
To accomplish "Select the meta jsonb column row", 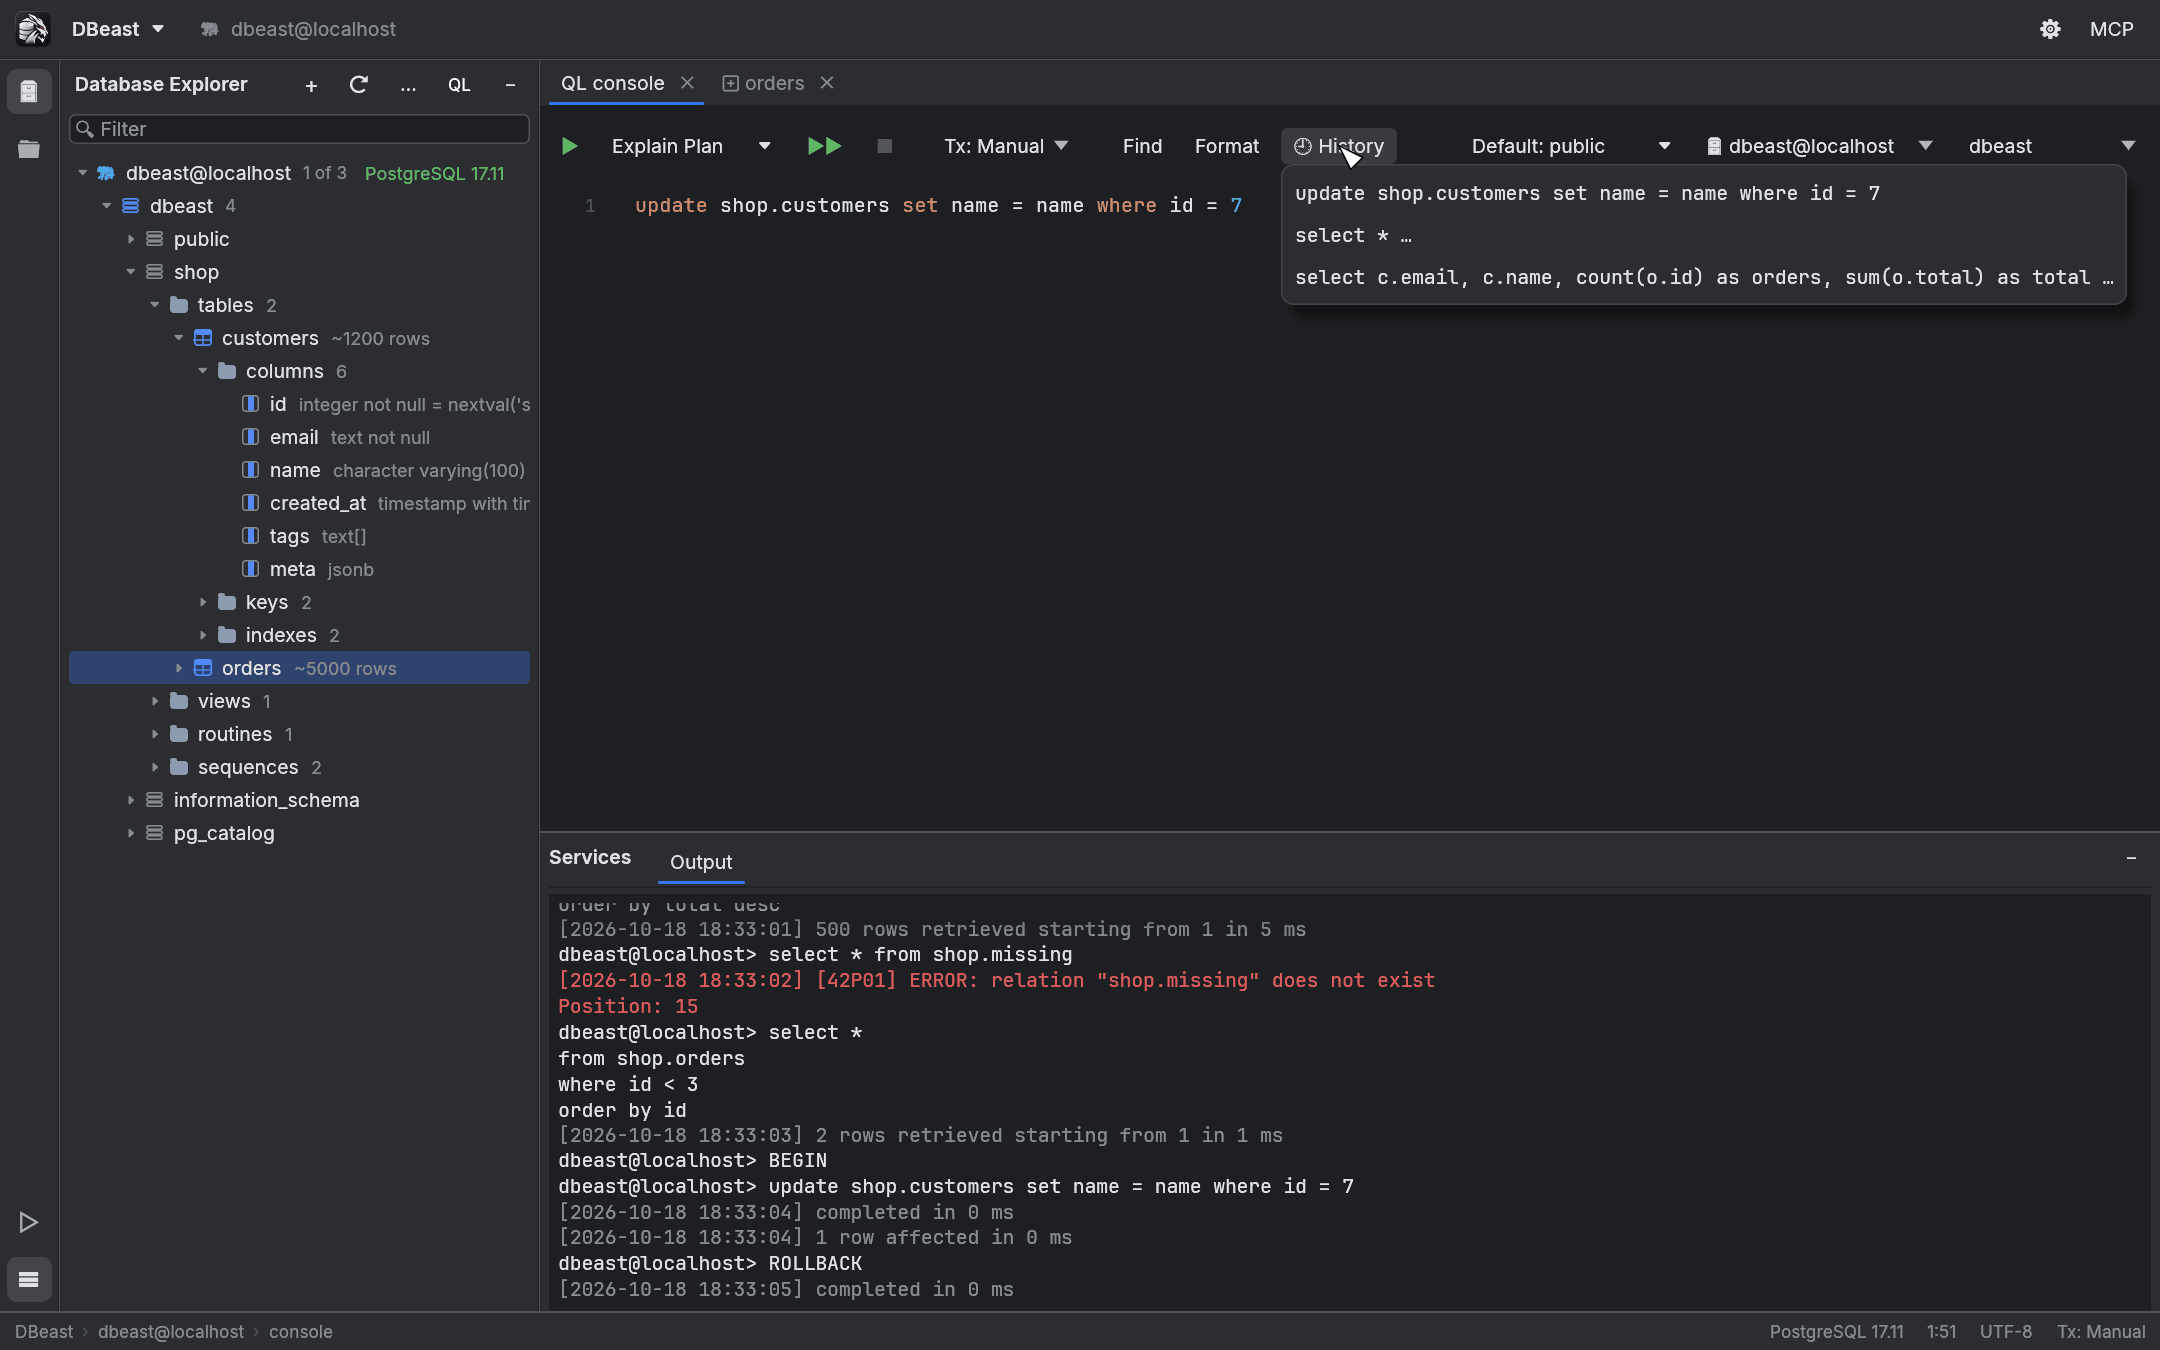I will 299,569.
